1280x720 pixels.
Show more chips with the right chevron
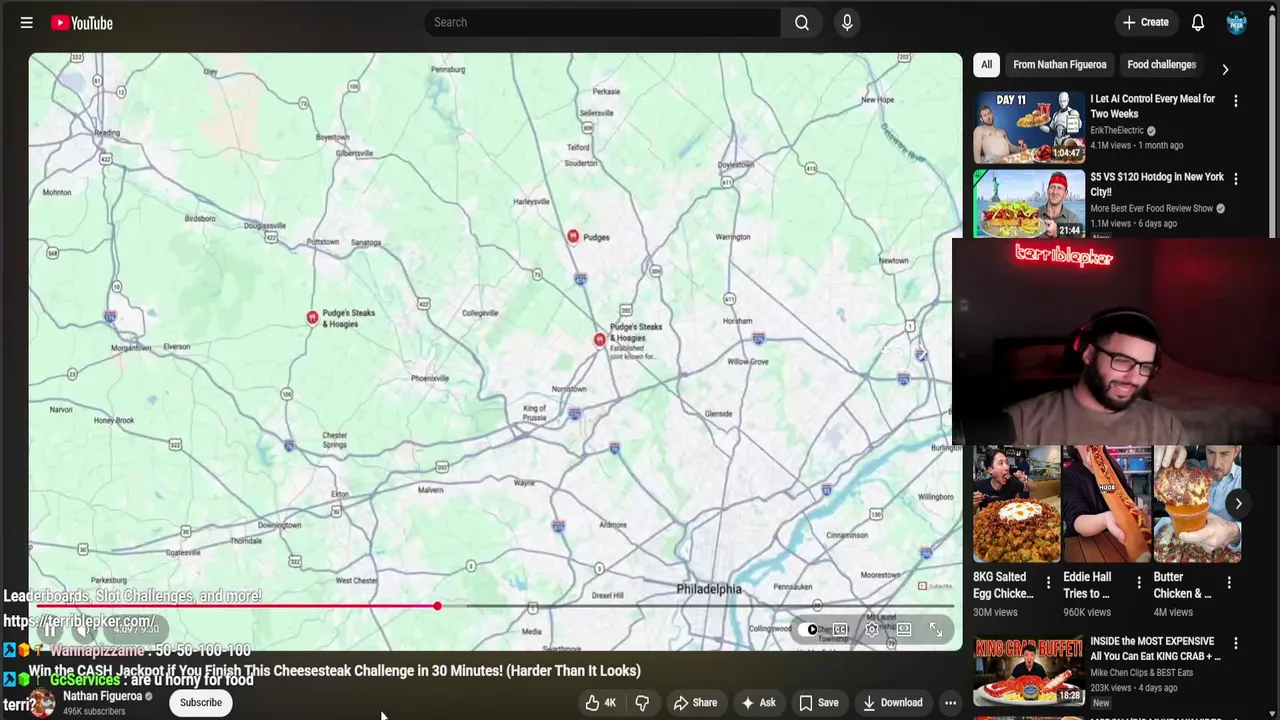pyautogui.click(x=1225, y=69)
